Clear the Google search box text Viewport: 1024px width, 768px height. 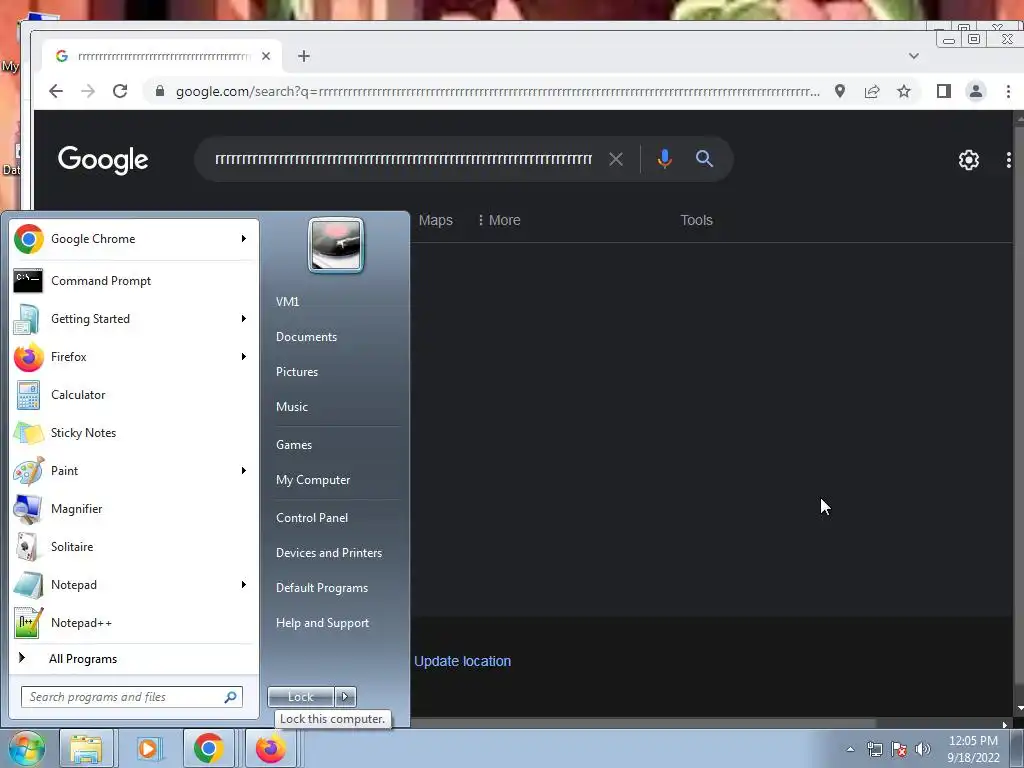coord(616,159)
